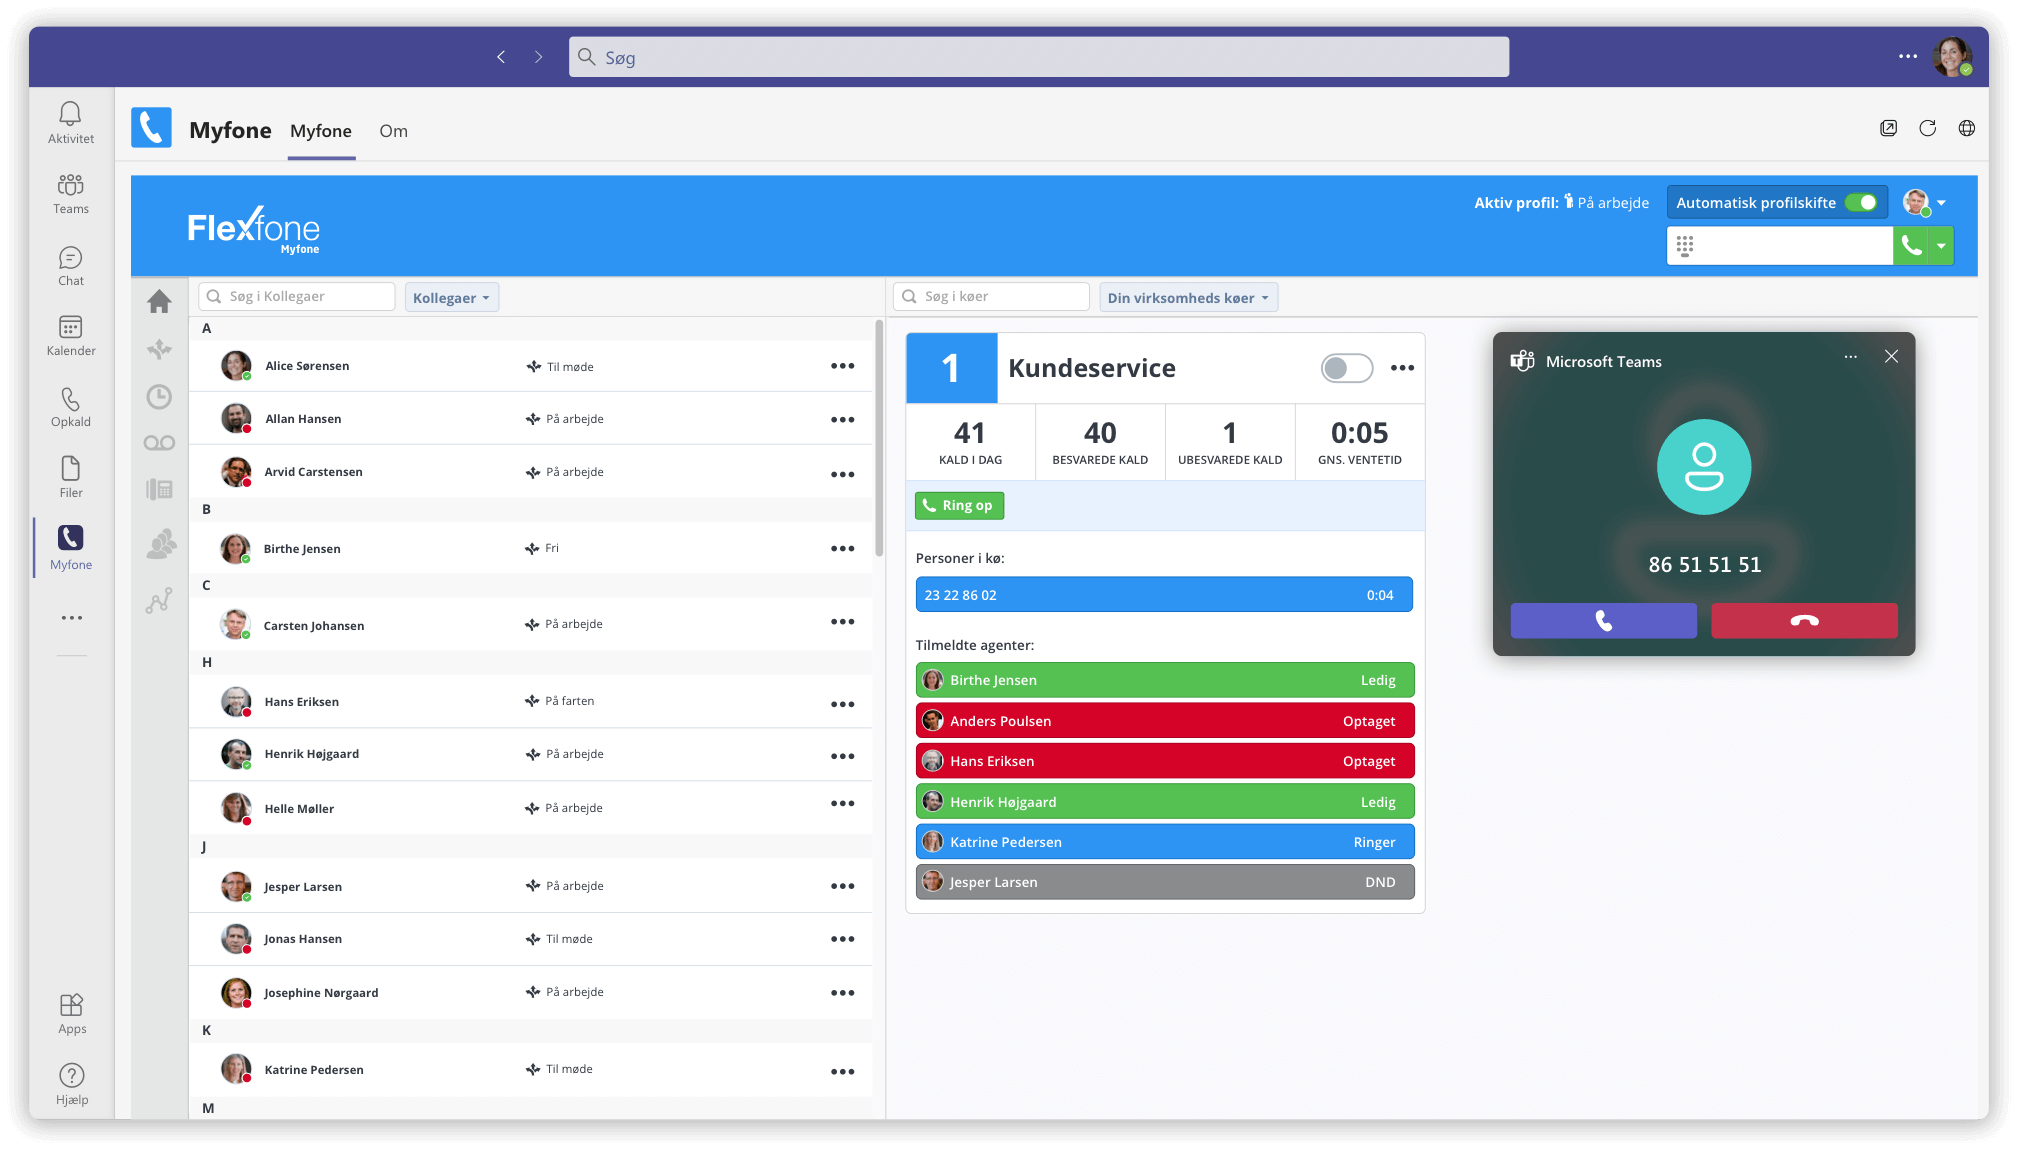The height and width of the screenshot is (1150, 2018).
Task: Open Filer in the sidebar
Action: pyautogui.click(x=70, y=477)
